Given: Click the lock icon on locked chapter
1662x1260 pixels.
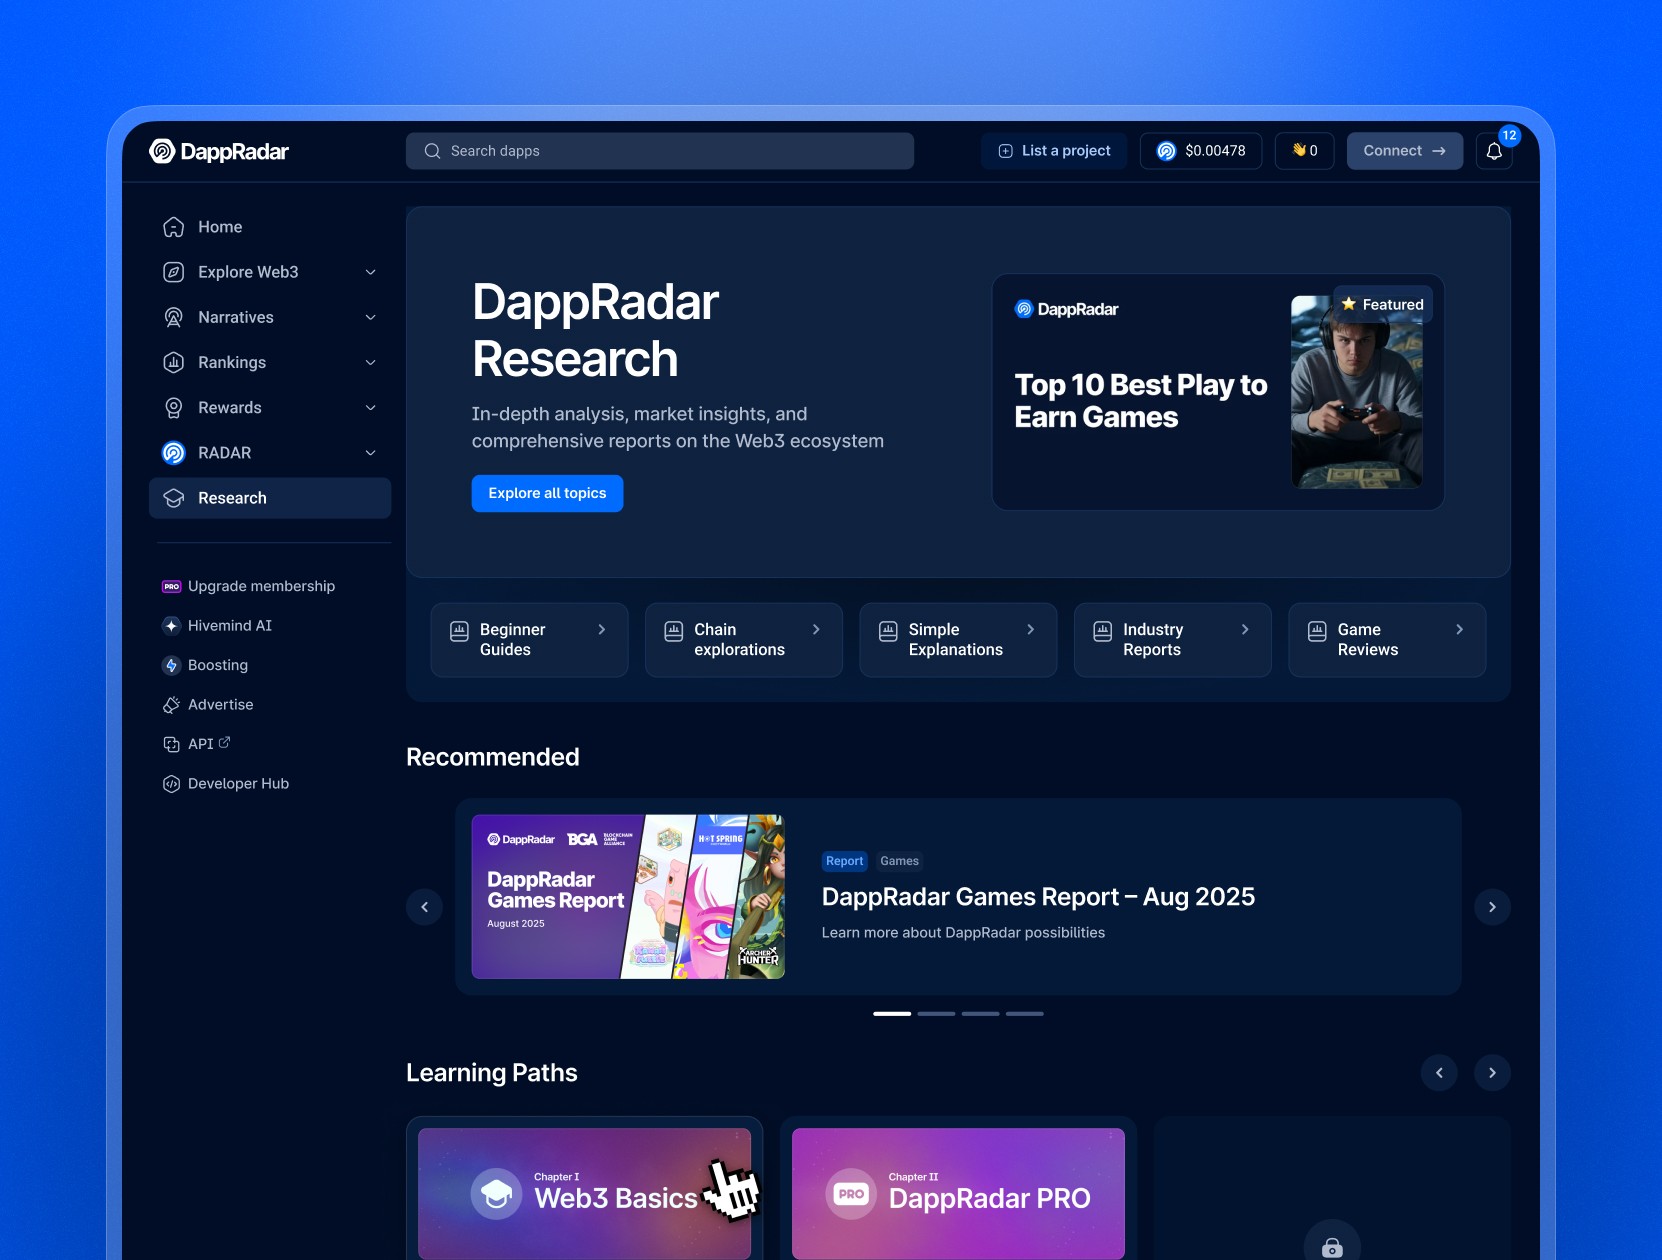Looking at the screenshot, I should [x=1332, y=1247].
